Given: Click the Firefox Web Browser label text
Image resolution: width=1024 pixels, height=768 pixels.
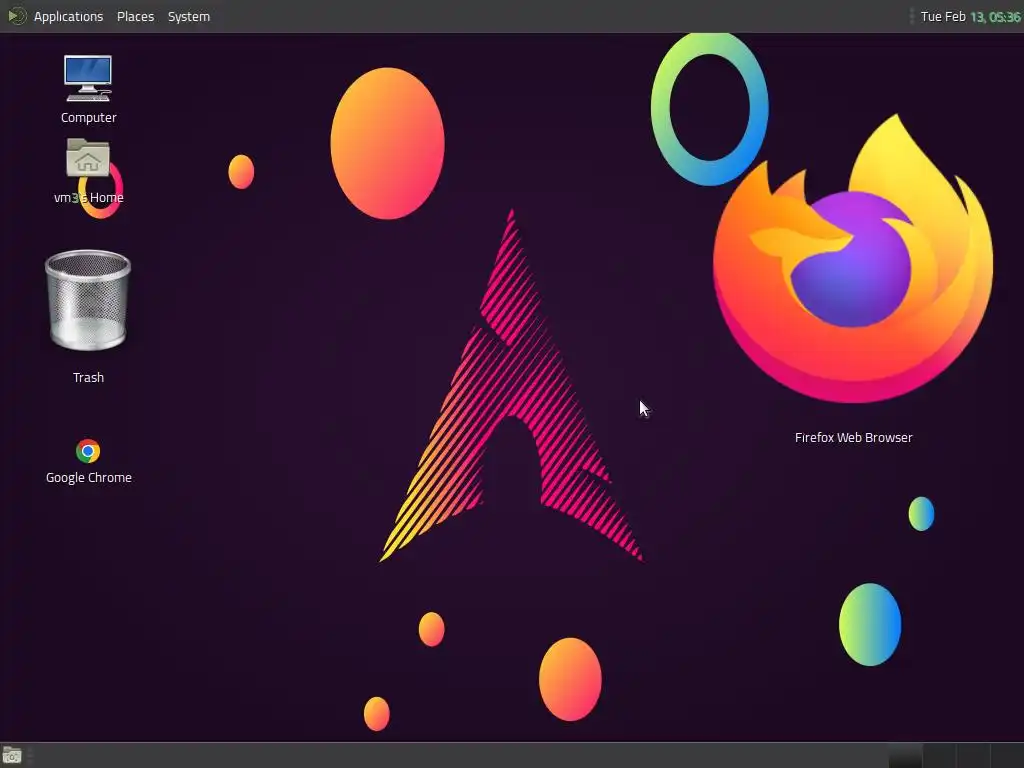Looking at the screenshot, I should (x=854, y=438).
